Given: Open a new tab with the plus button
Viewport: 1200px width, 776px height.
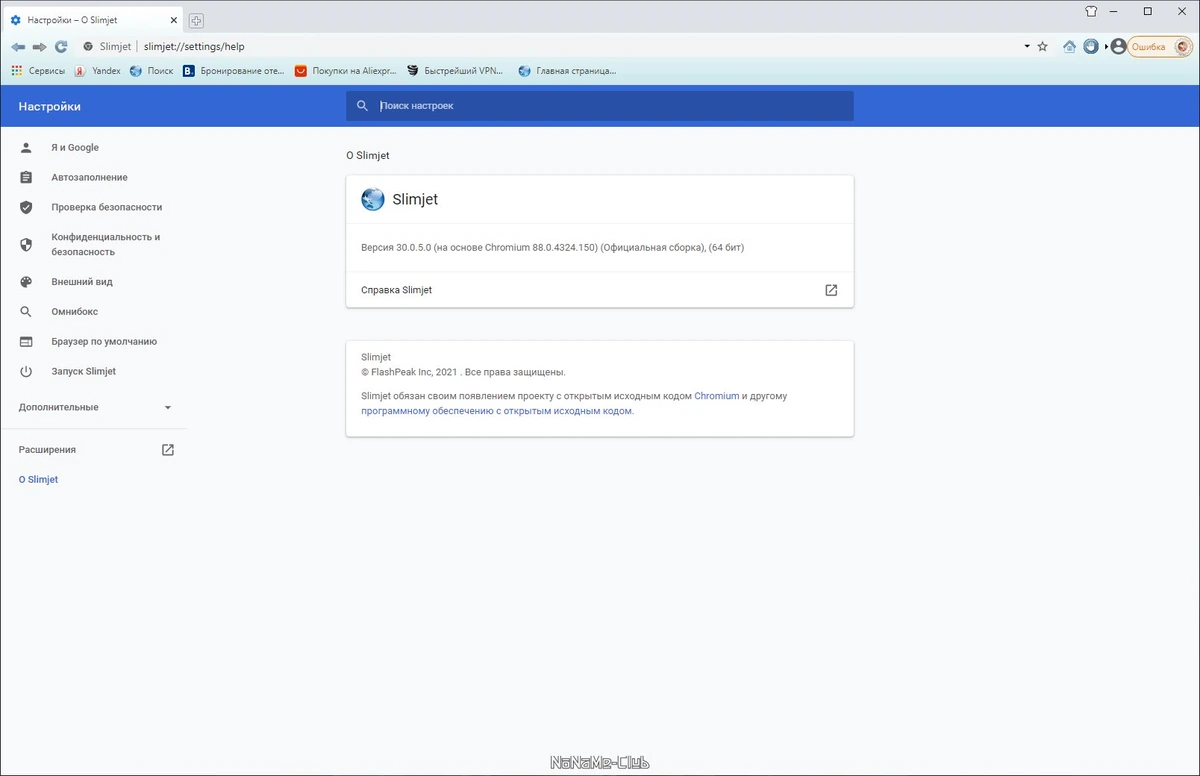Looking at the screenshot, I should (196, 20).
